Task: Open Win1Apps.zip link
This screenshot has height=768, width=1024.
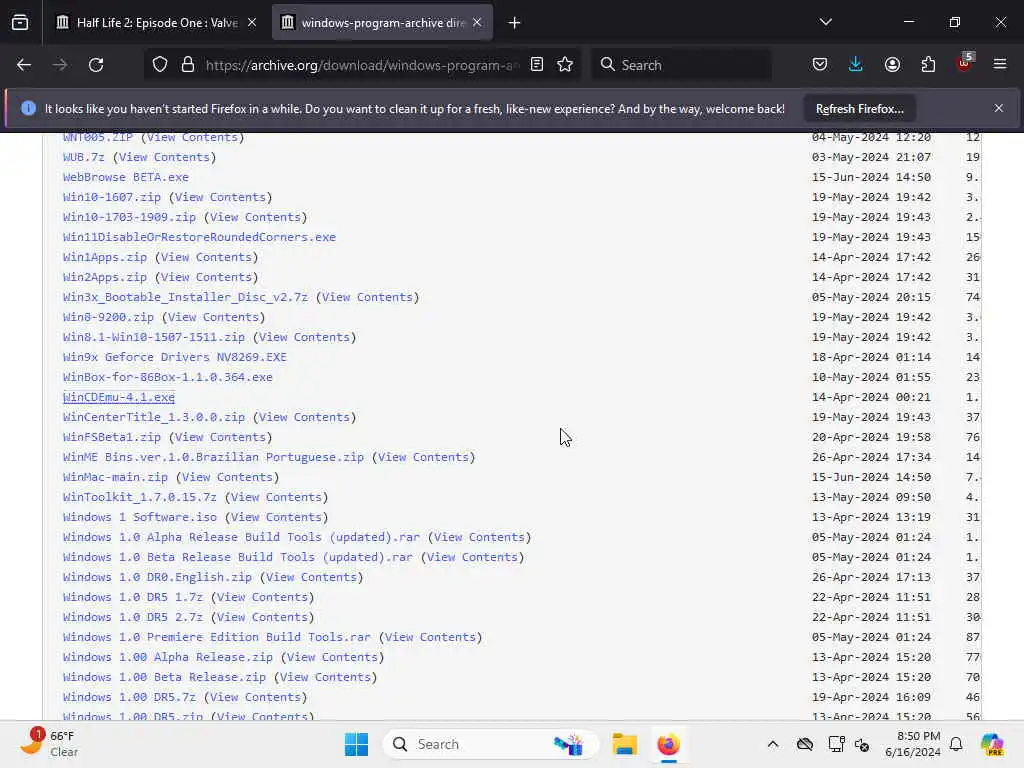Action: click(x=104, y=257)
